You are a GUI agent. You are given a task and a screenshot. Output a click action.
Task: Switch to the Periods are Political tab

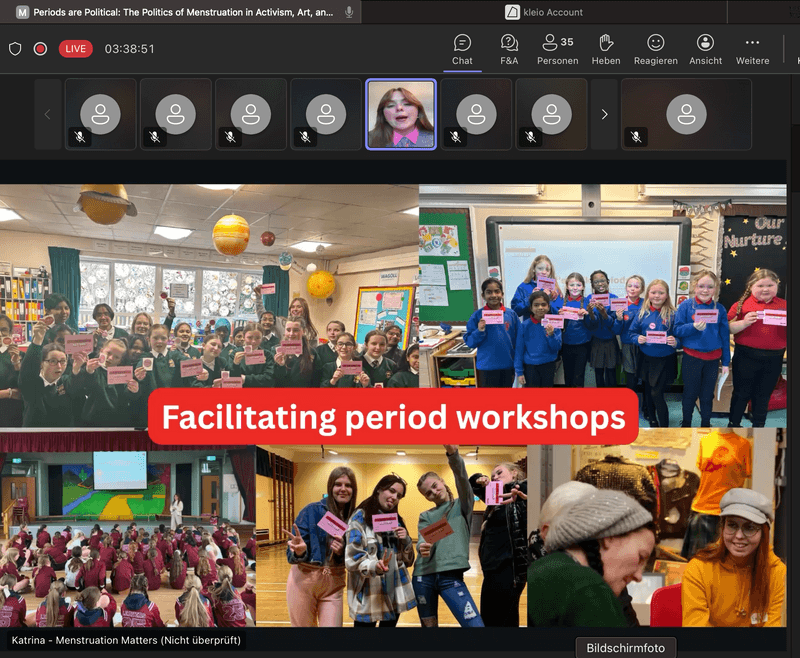(x=180, y=12)
